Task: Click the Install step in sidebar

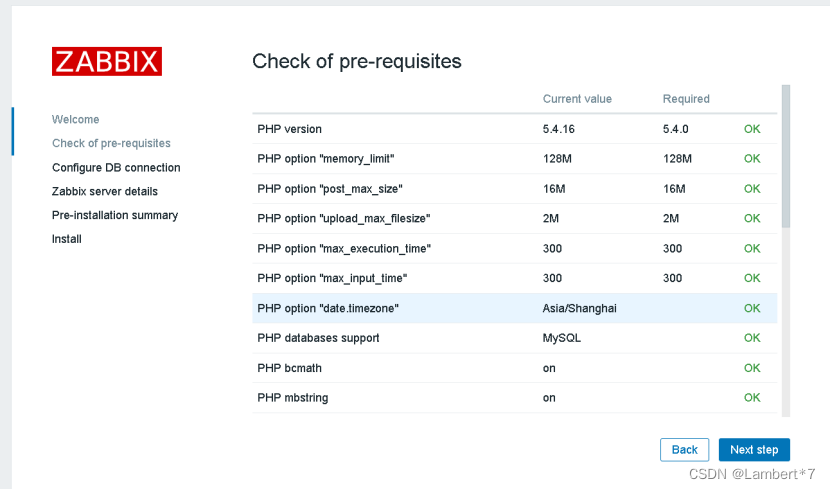Action: (x=67, y=239)
